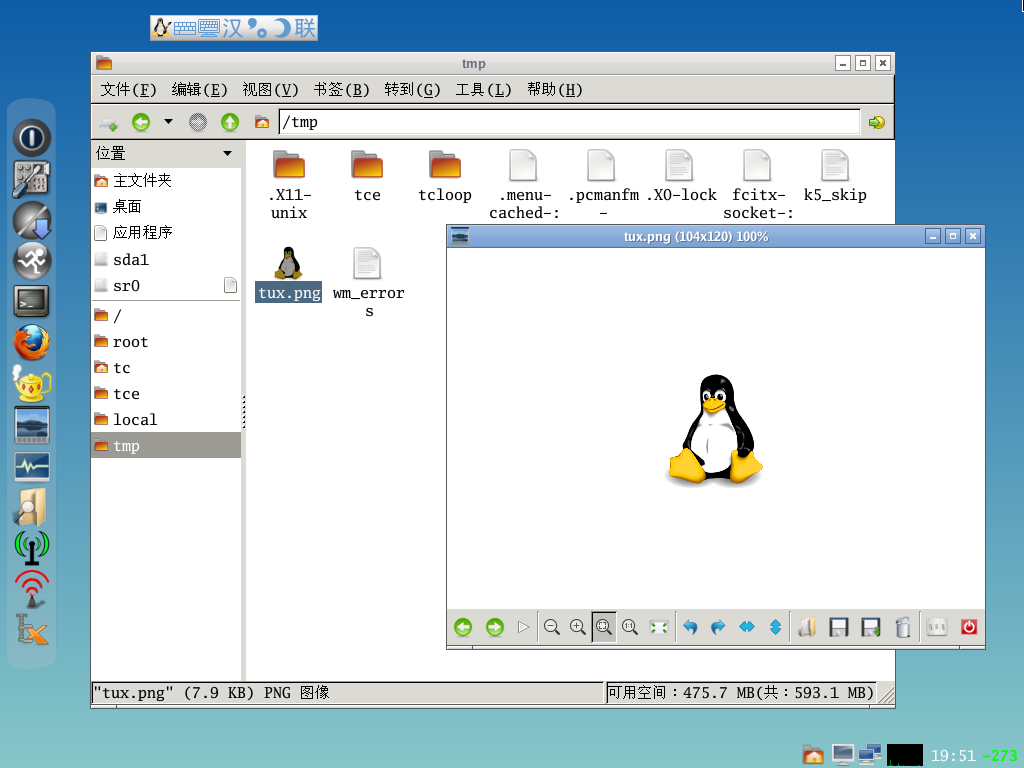Go to home folder toolbar icon
1024x768 pixels.
pyautogui.click(x=262, y=122)
